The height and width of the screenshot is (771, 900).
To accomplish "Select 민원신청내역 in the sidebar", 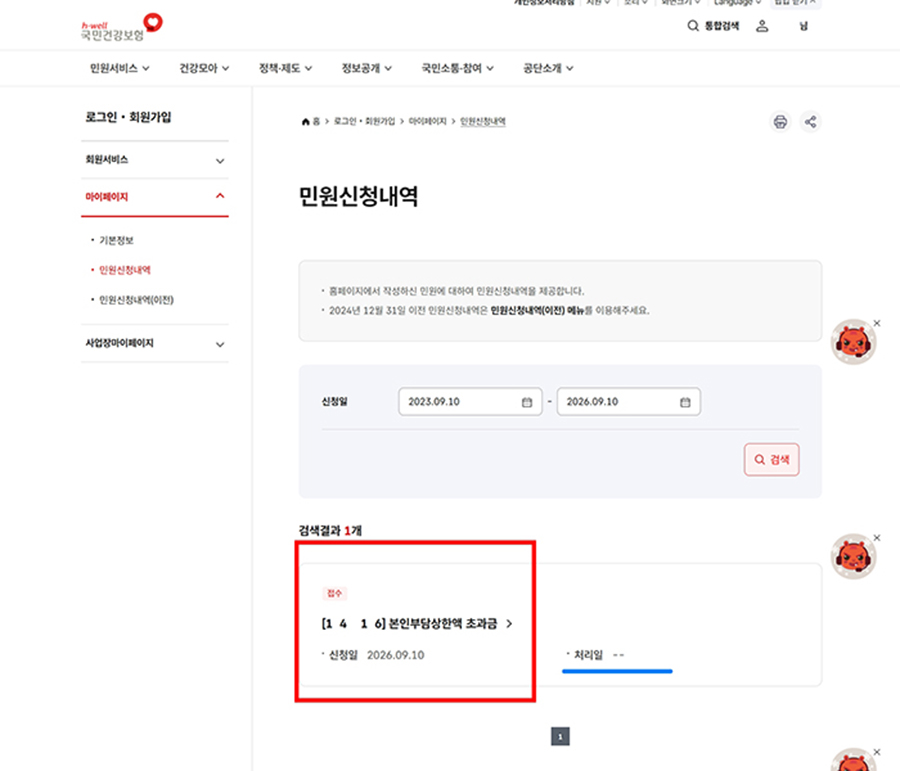I will (x=125, y=270).
